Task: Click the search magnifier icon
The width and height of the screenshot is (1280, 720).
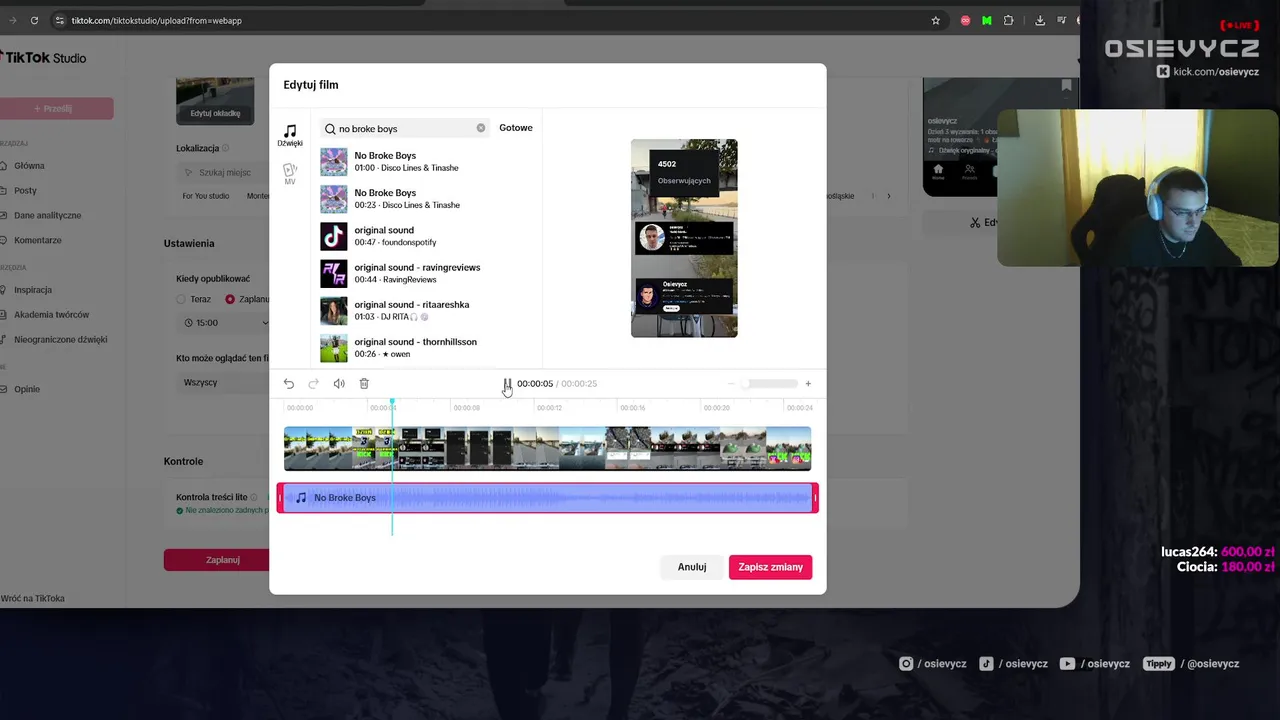Action: coord(330,129)
